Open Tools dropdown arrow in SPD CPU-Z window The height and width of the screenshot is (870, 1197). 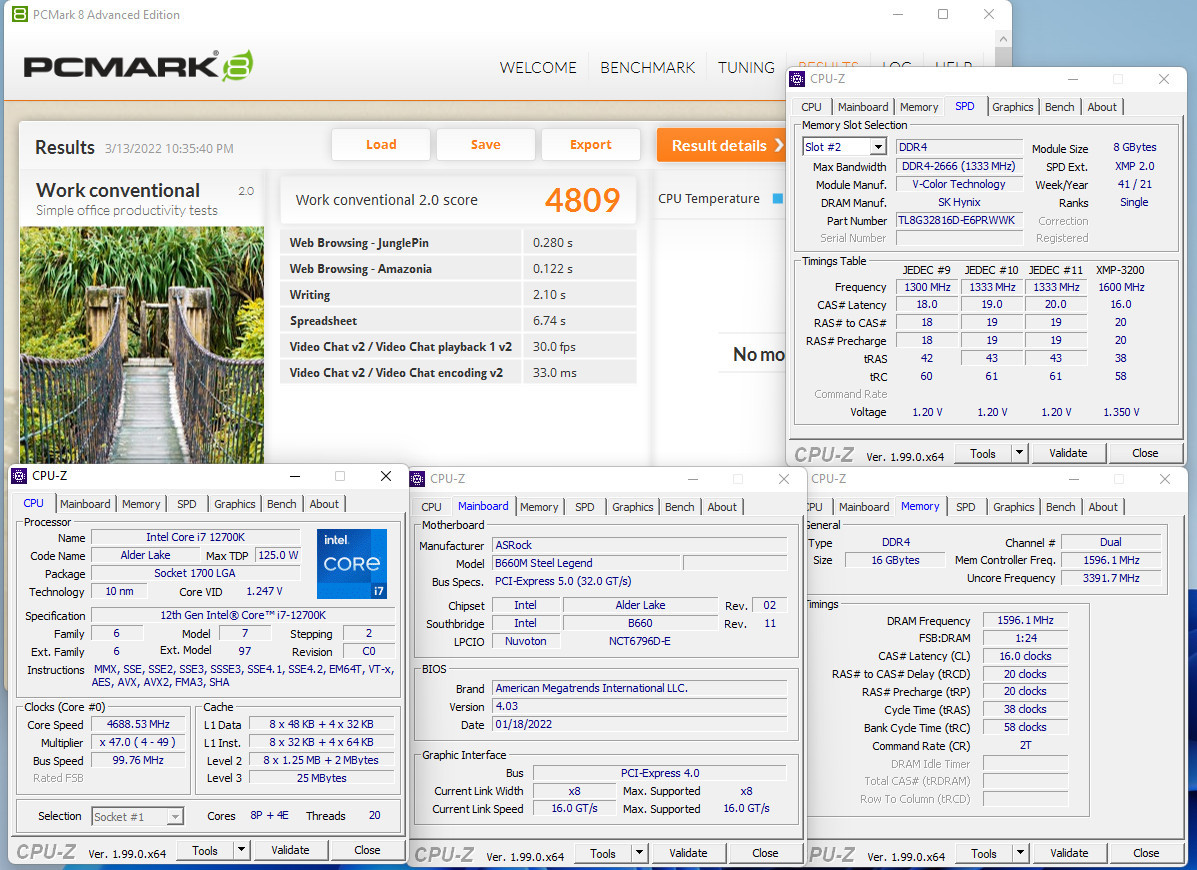click(1019, 453)
